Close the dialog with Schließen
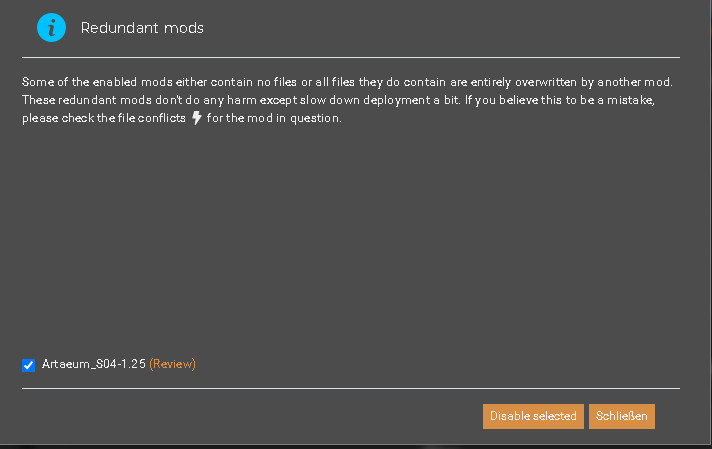The image size is (712, 449). point(621,416)
